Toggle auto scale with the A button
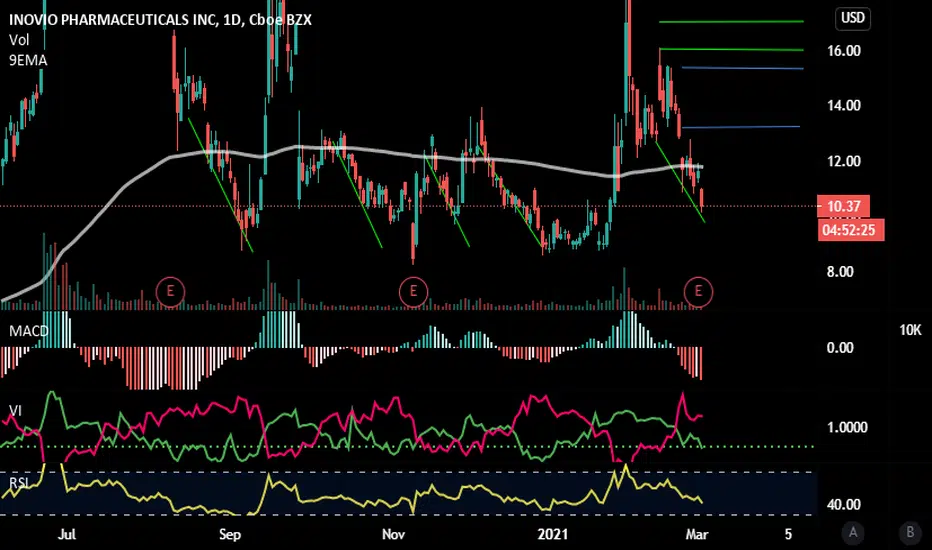Screen dimensions: 932x550 tap(853, 532)
